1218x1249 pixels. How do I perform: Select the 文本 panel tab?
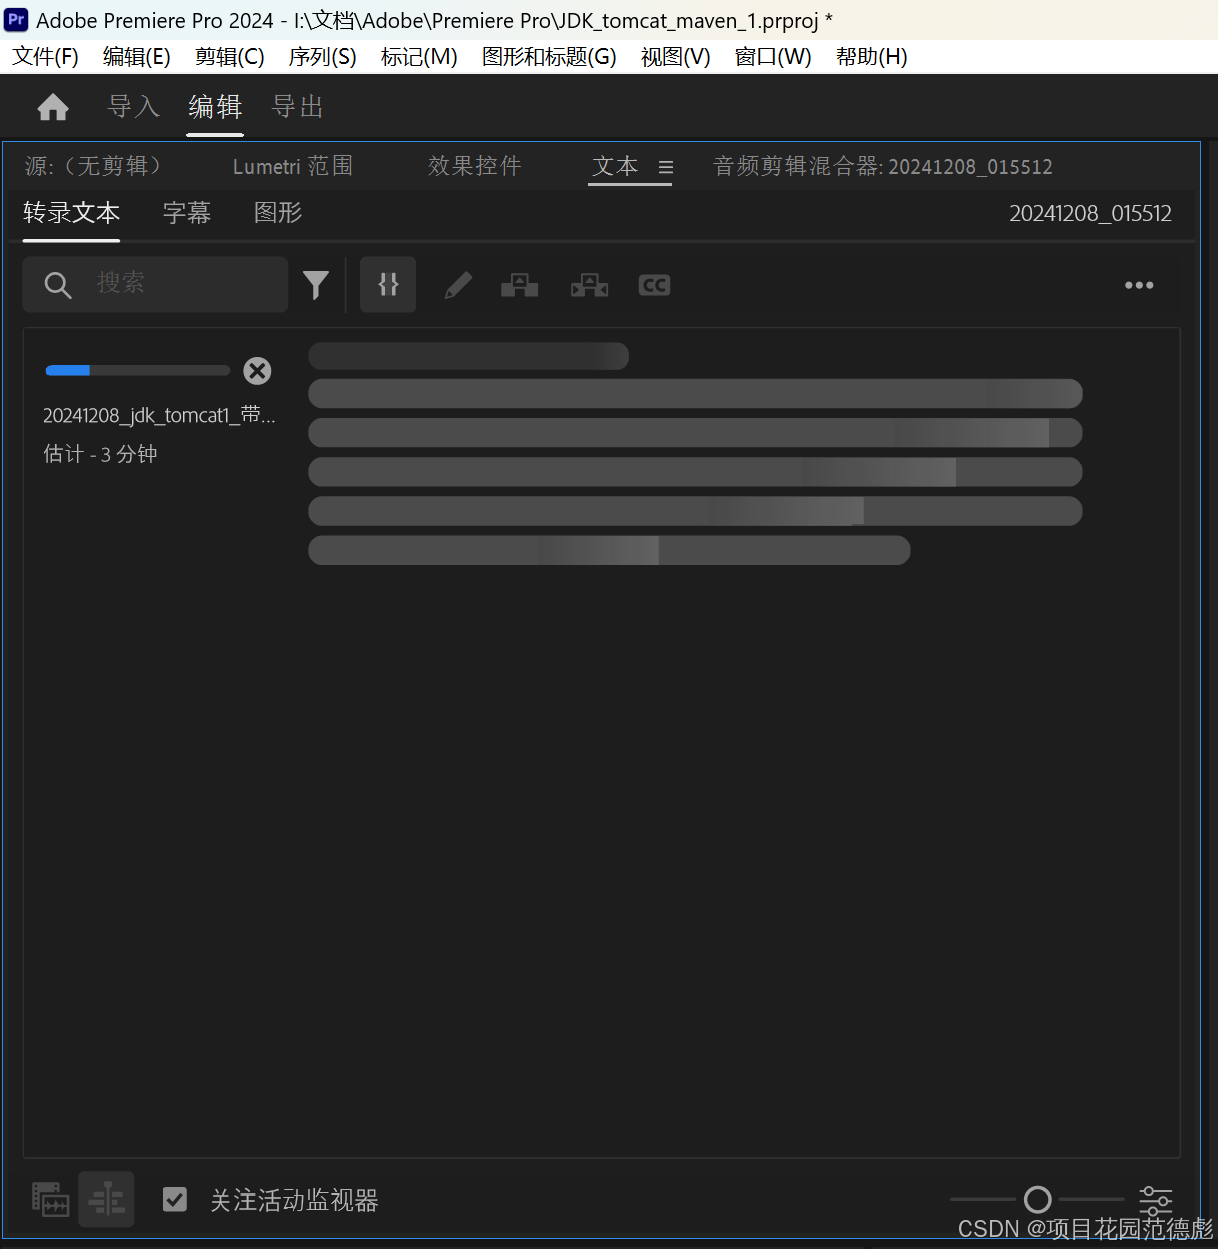click(x=615, y=166)
